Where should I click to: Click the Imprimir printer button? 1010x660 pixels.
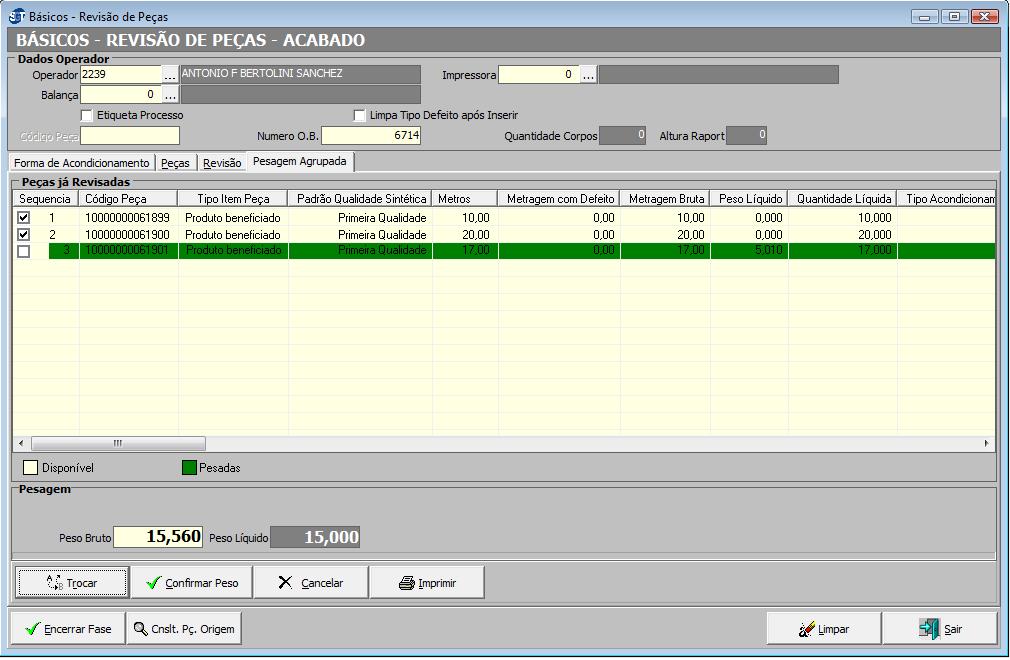coord(427,582)
